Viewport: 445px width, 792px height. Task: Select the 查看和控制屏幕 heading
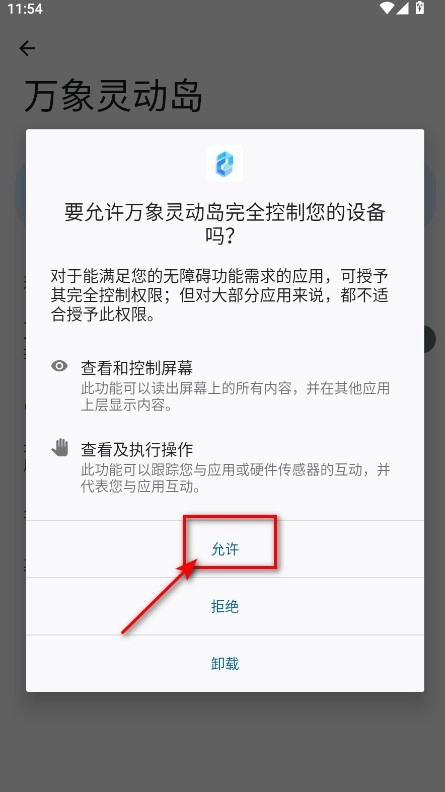tap(137, 368)
